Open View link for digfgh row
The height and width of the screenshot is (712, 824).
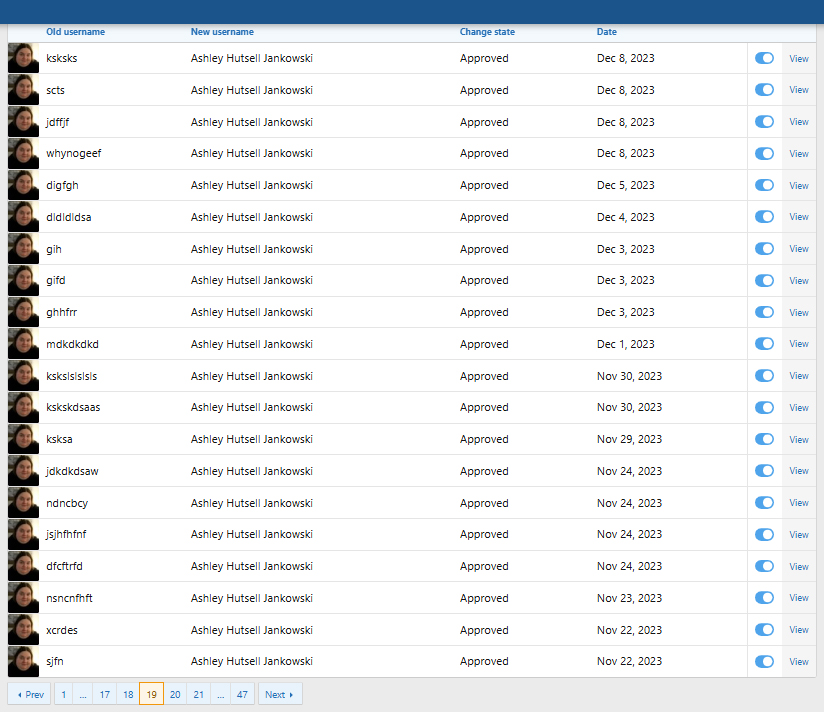pos(799,185)
